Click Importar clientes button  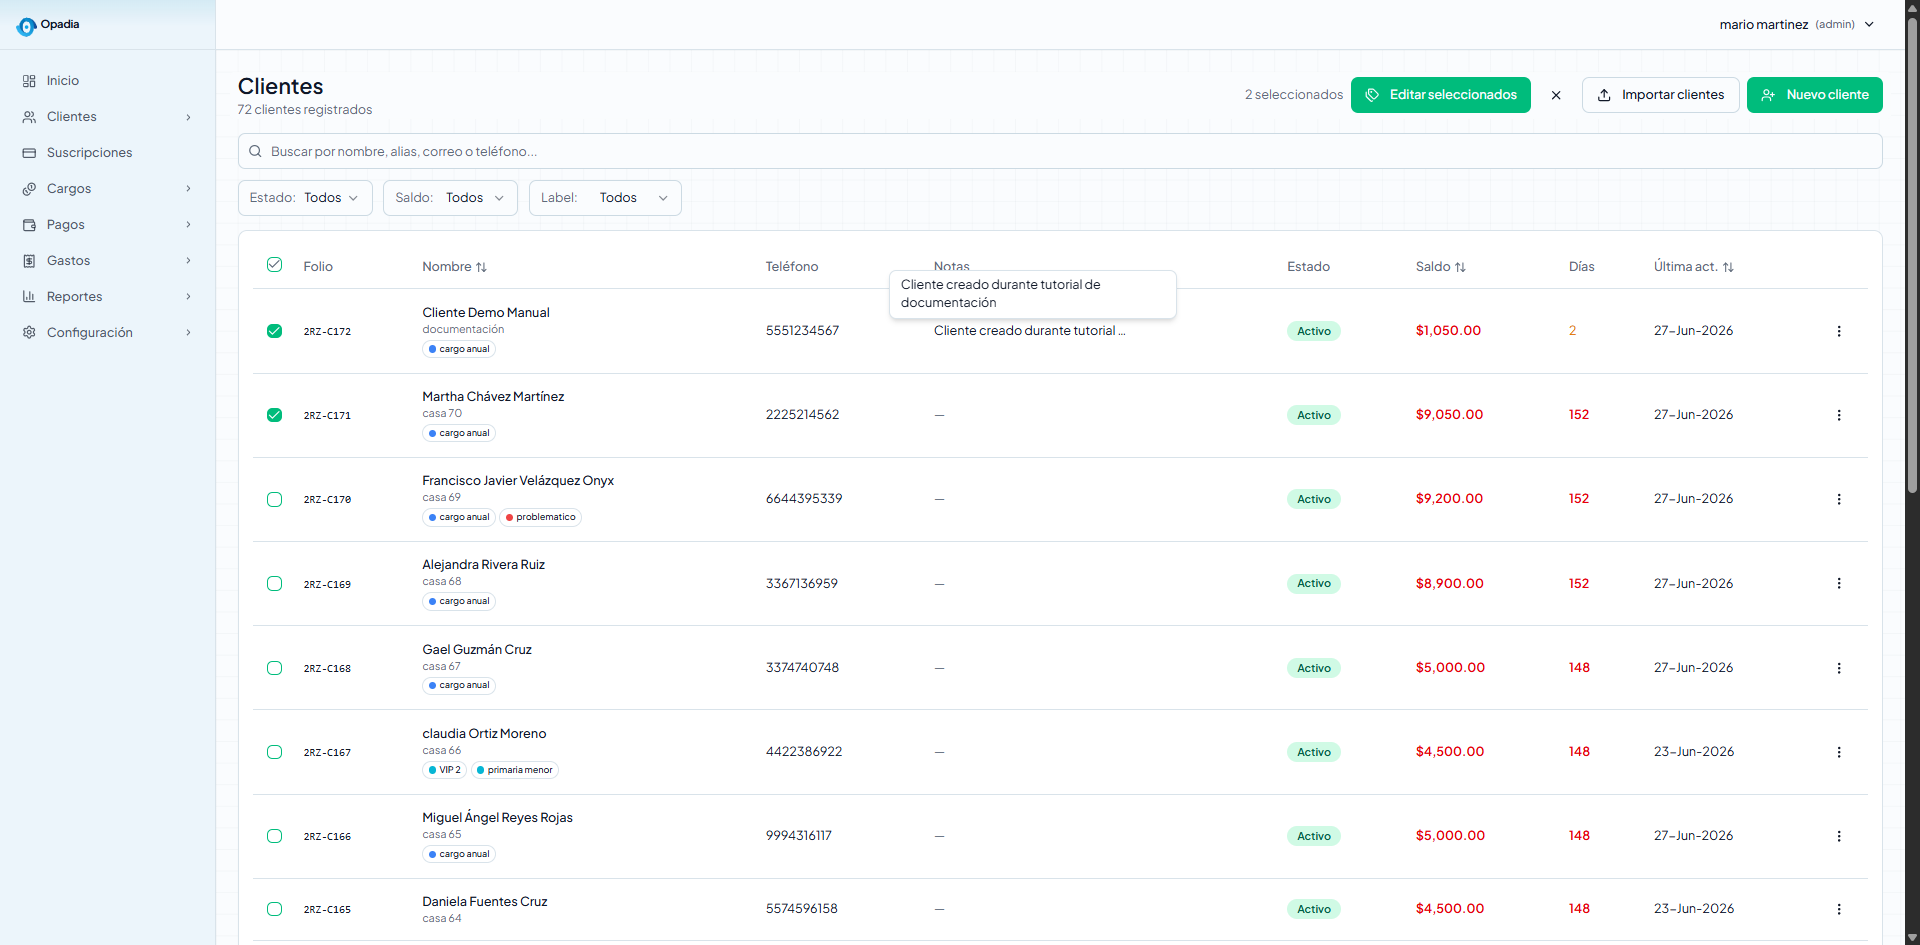pyautogui.click(x=1660, y=95)
